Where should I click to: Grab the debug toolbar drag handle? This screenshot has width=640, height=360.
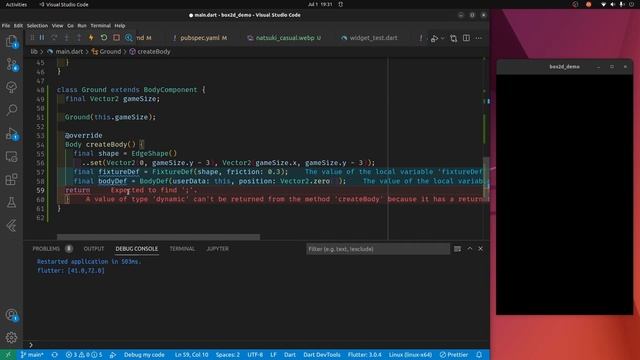click(32, 38)
